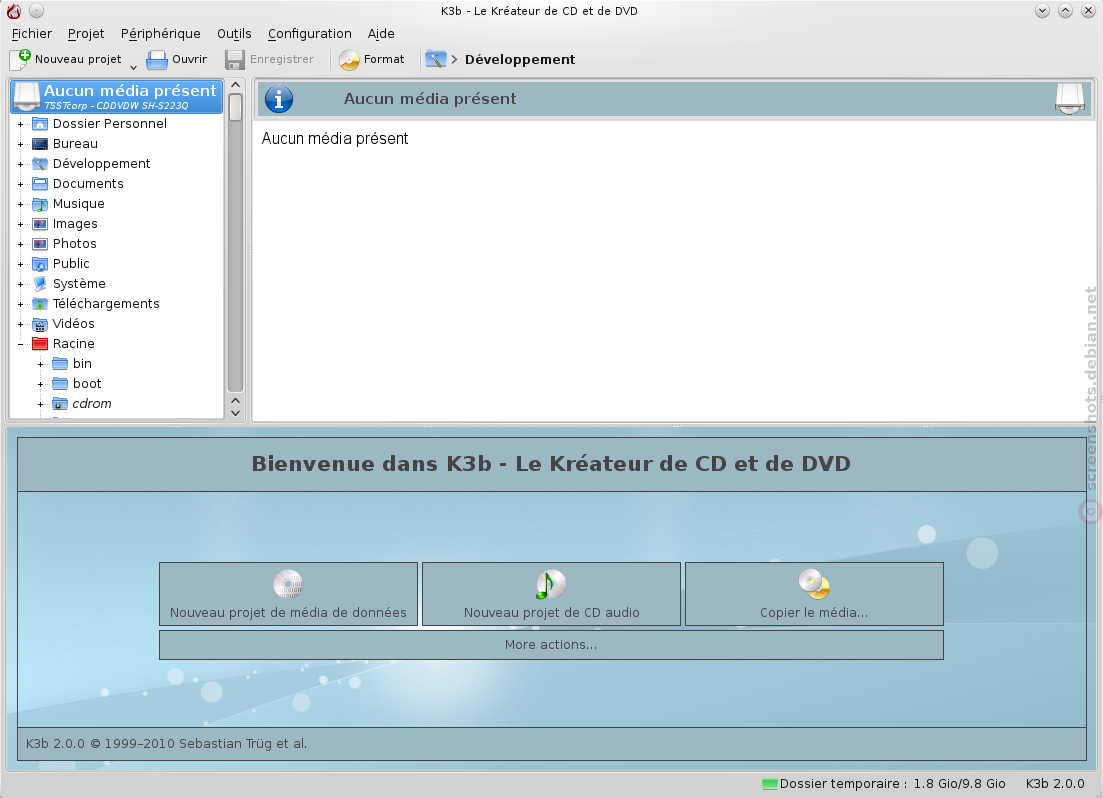This screenshot has width=1103, height=798.
Task: Collapse the Racine tree node
Action: (20, 344)
